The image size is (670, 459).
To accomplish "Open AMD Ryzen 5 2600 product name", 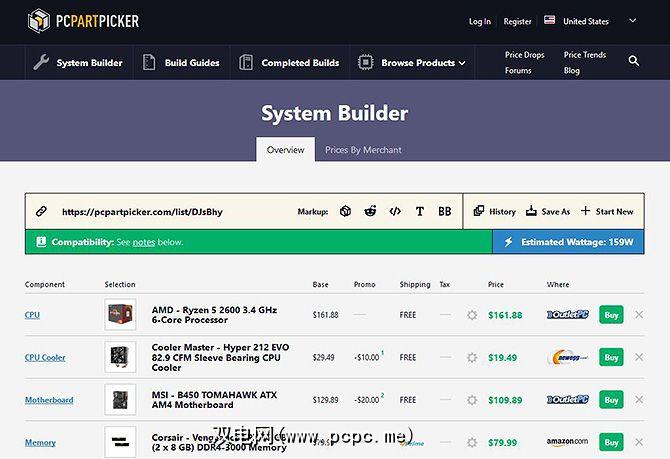I will (x=214, y=315).
